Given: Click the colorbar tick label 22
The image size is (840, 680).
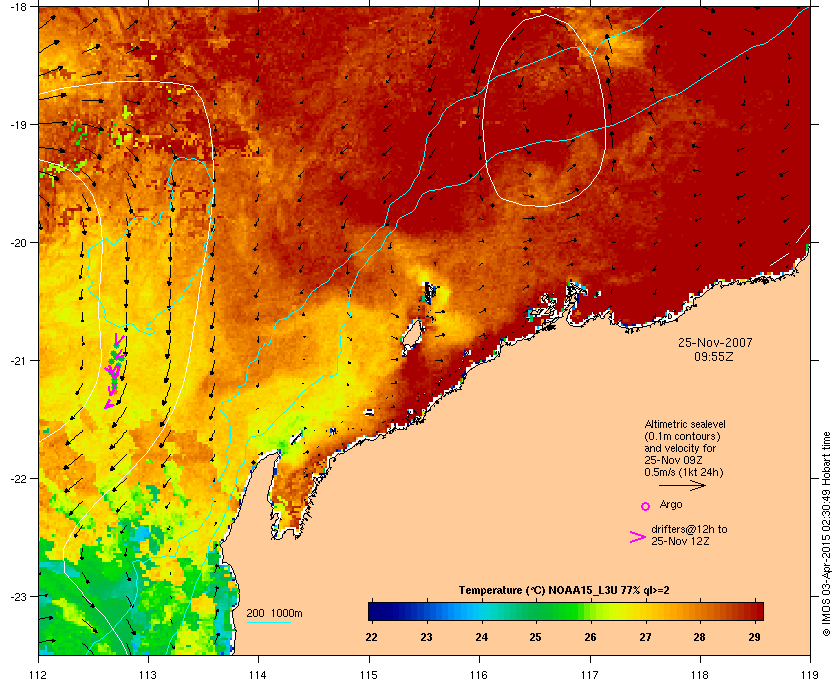Looking at the screenshot, I should 371,637.
